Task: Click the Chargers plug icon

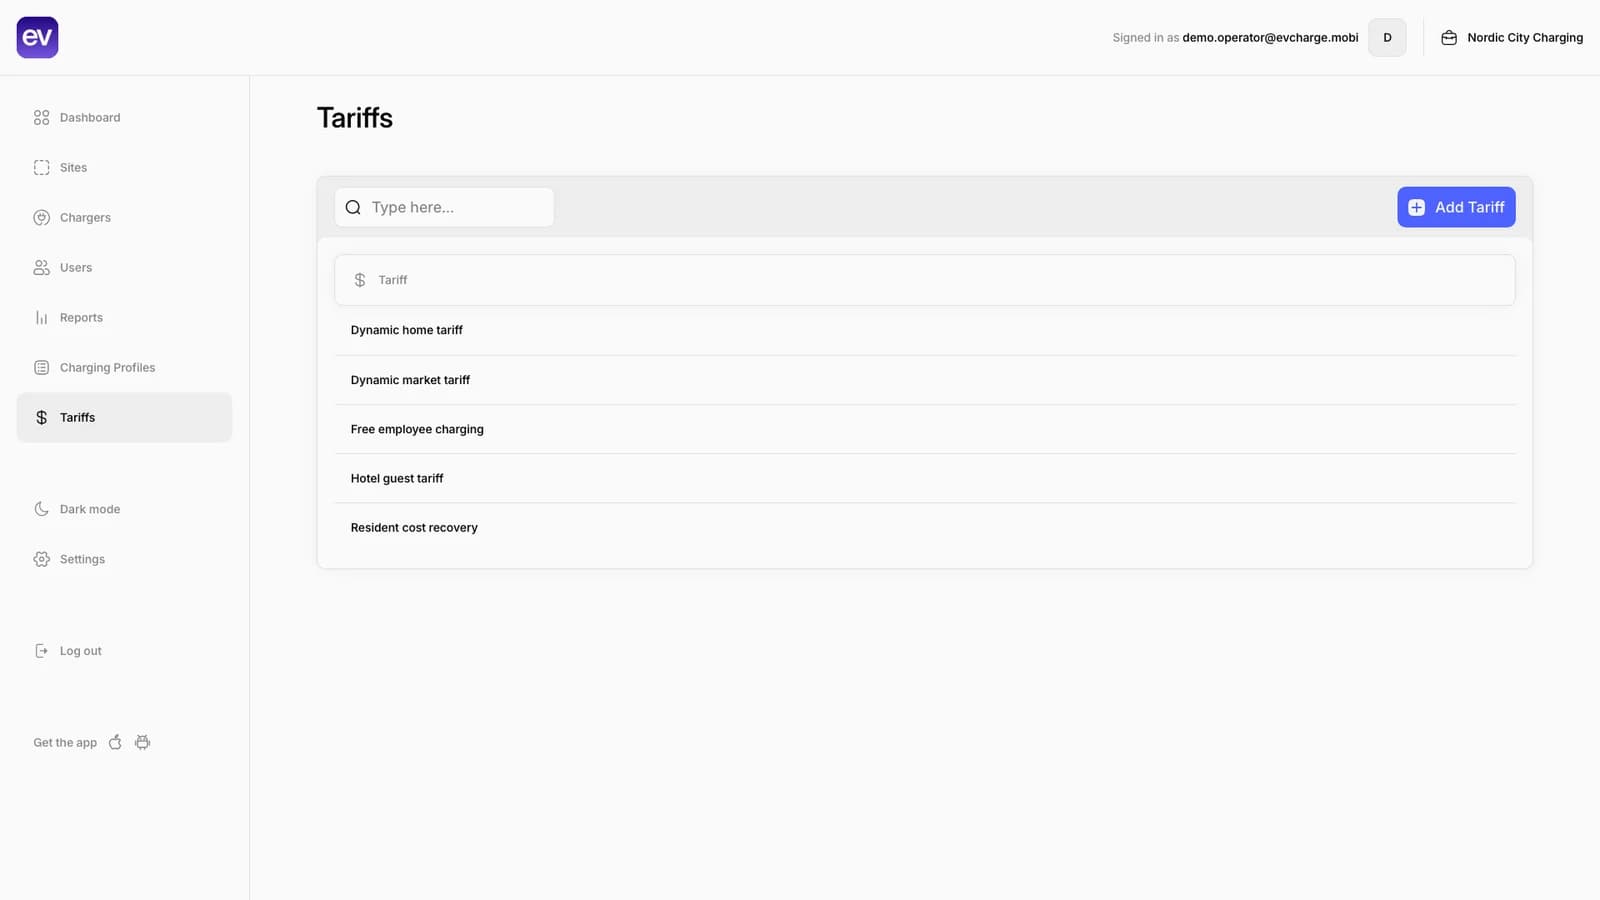Action: 41,217
